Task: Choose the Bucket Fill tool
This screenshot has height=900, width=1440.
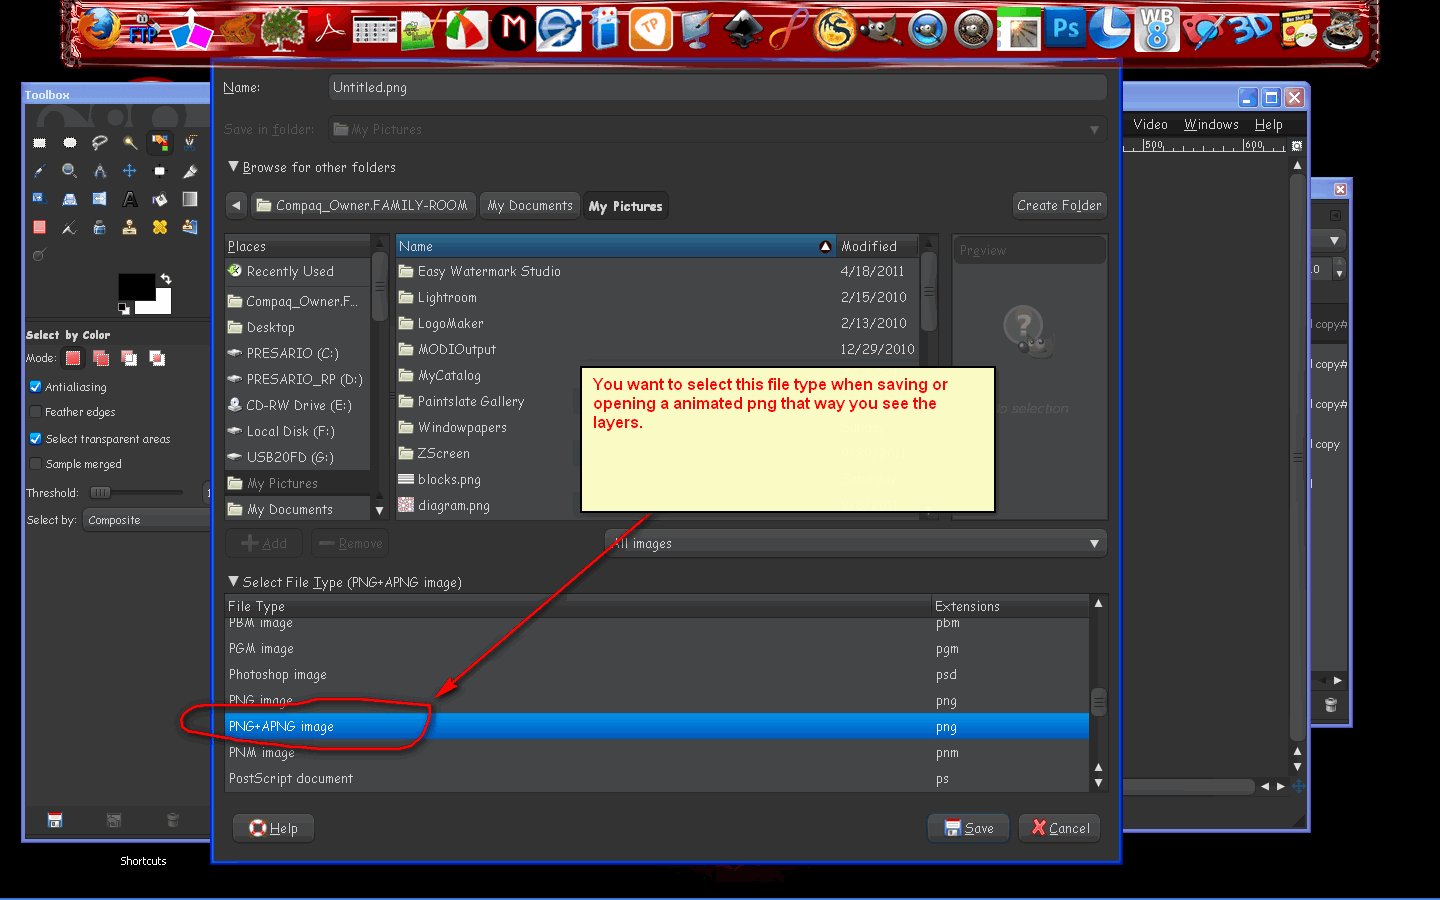Action: [160, 199]
